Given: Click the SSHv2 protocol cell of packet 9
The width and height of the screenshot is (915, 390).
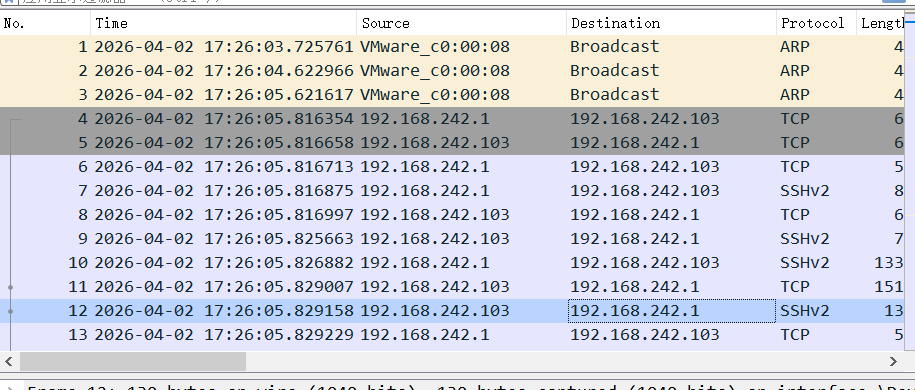Looking at the screenshot, I should [805, 239].
